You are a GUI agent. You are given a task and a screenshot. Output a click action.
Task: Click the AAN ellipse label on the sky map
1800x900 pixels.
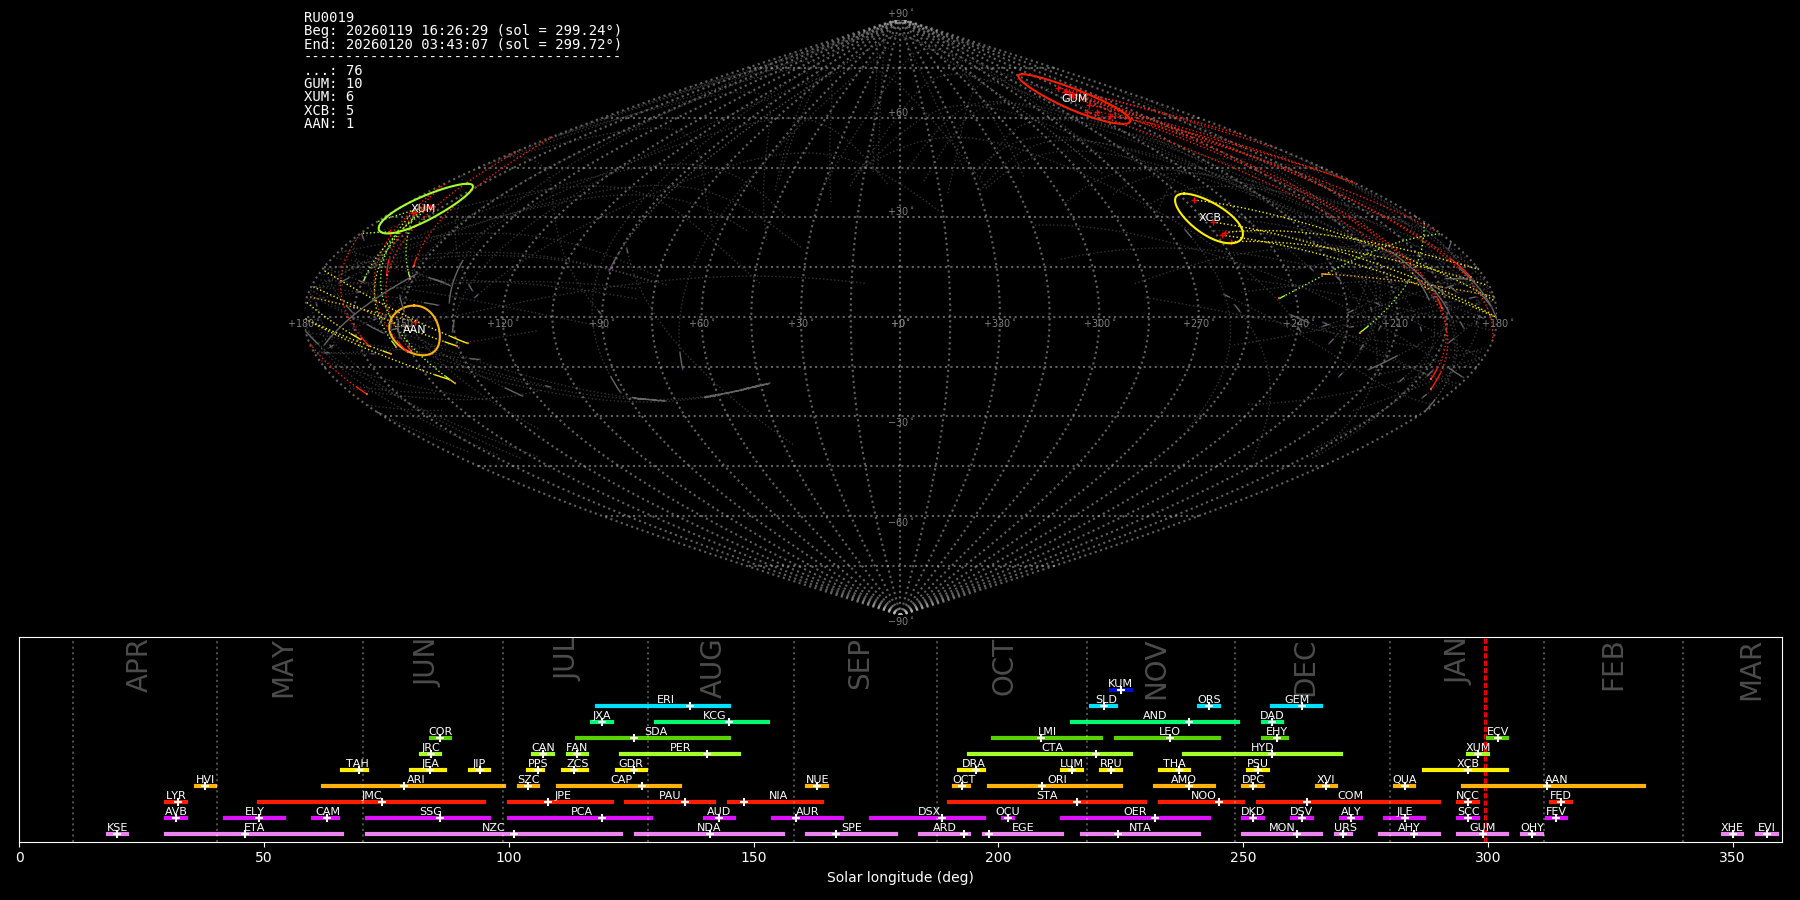pyautogui.click(x=414, y=330)
